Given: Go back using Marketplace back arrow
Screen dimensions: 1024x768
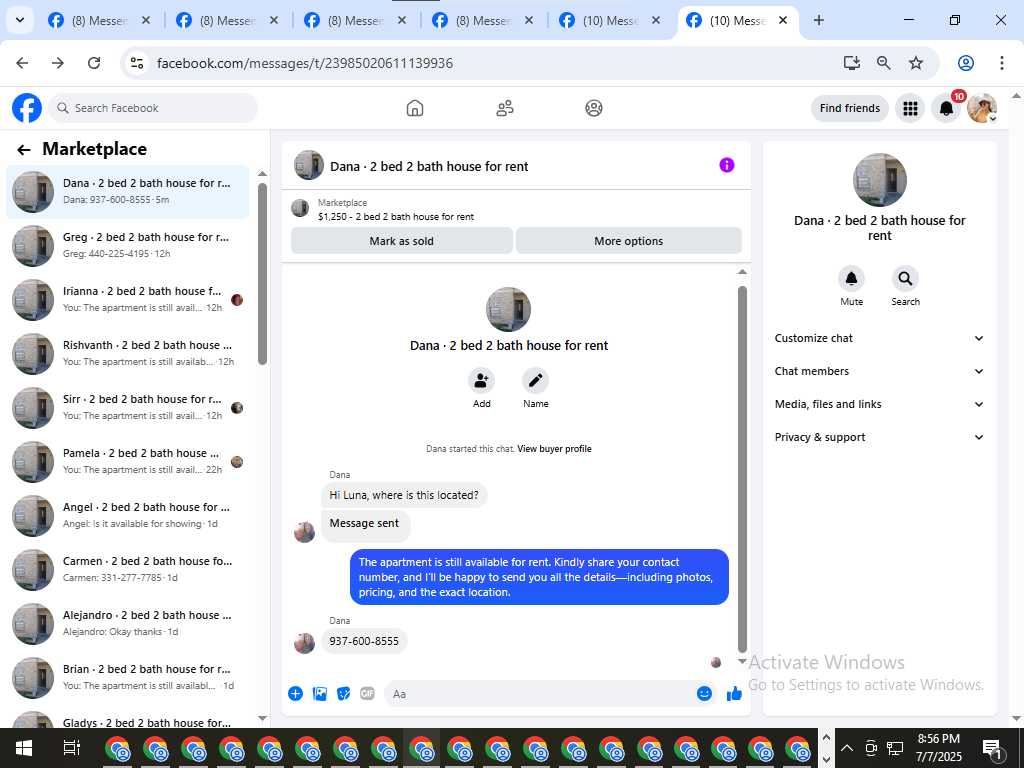Looking at the screenshot, I should (x=24, y=150).
